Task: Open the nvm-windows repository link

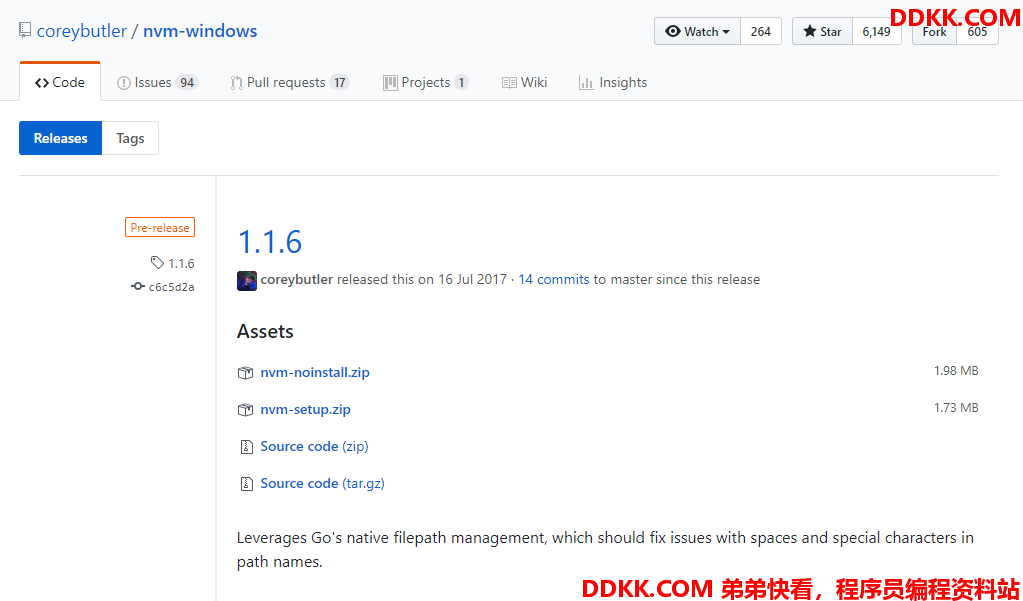Action: click(200, 31)
